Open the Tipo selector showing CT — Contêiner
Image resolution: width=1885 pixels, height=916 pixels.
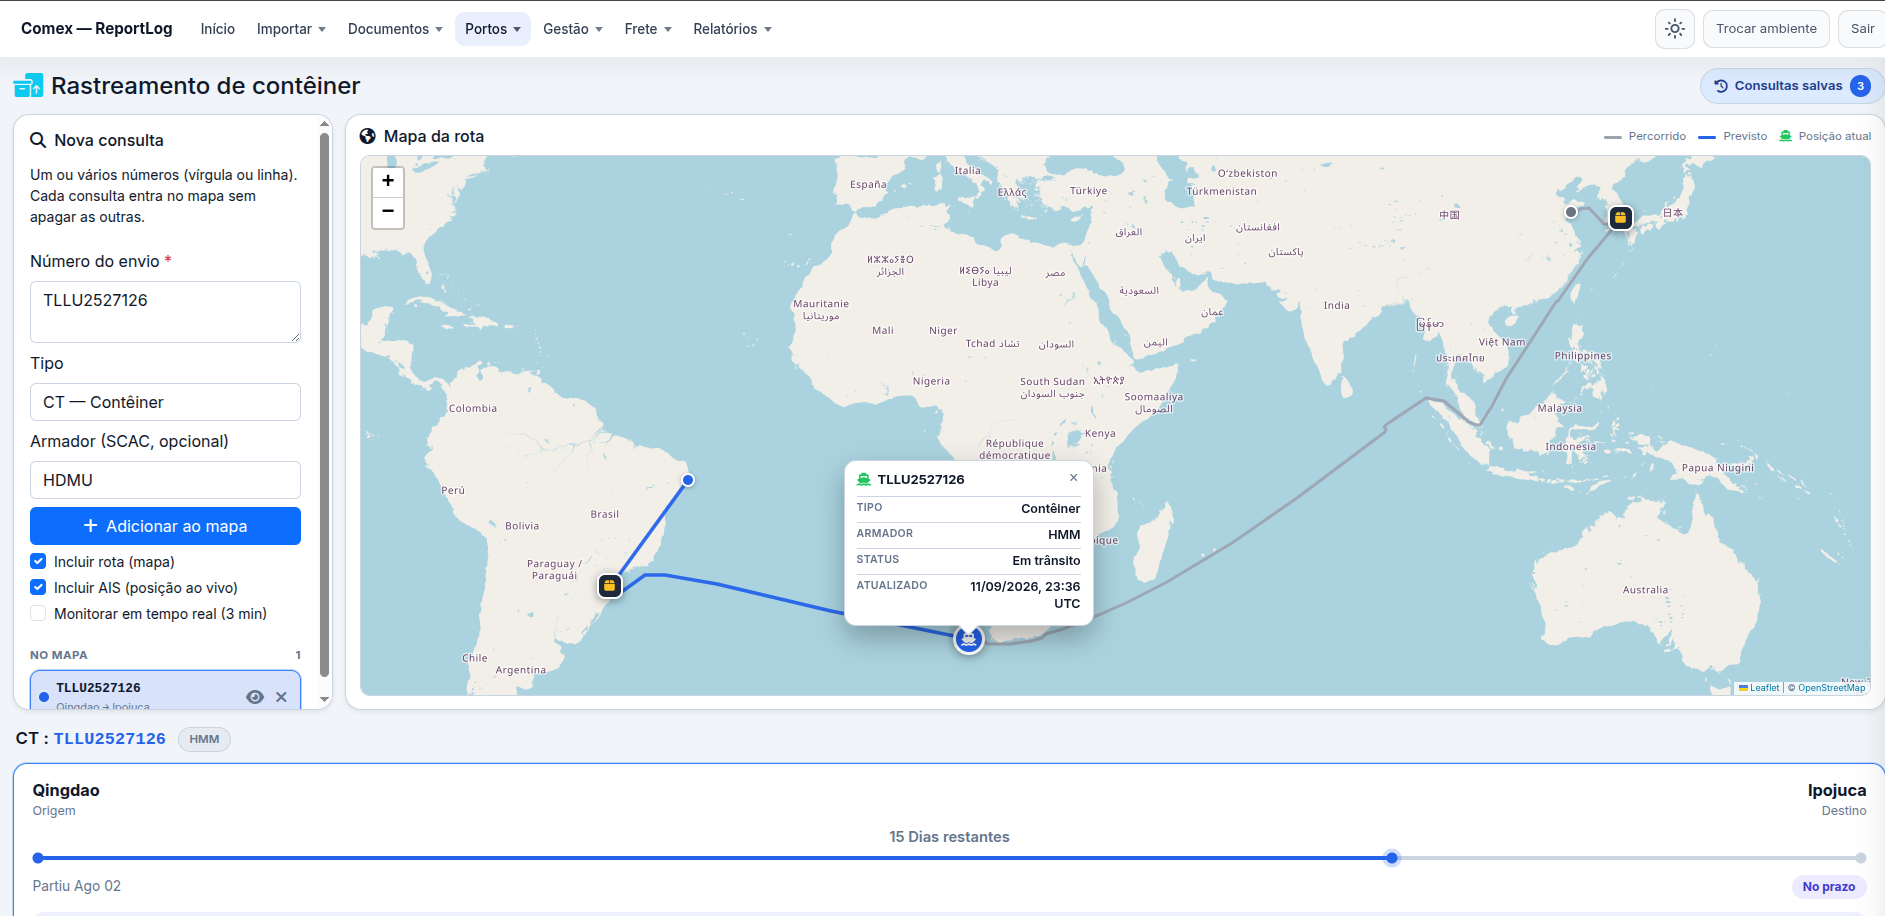pos(165,402)
